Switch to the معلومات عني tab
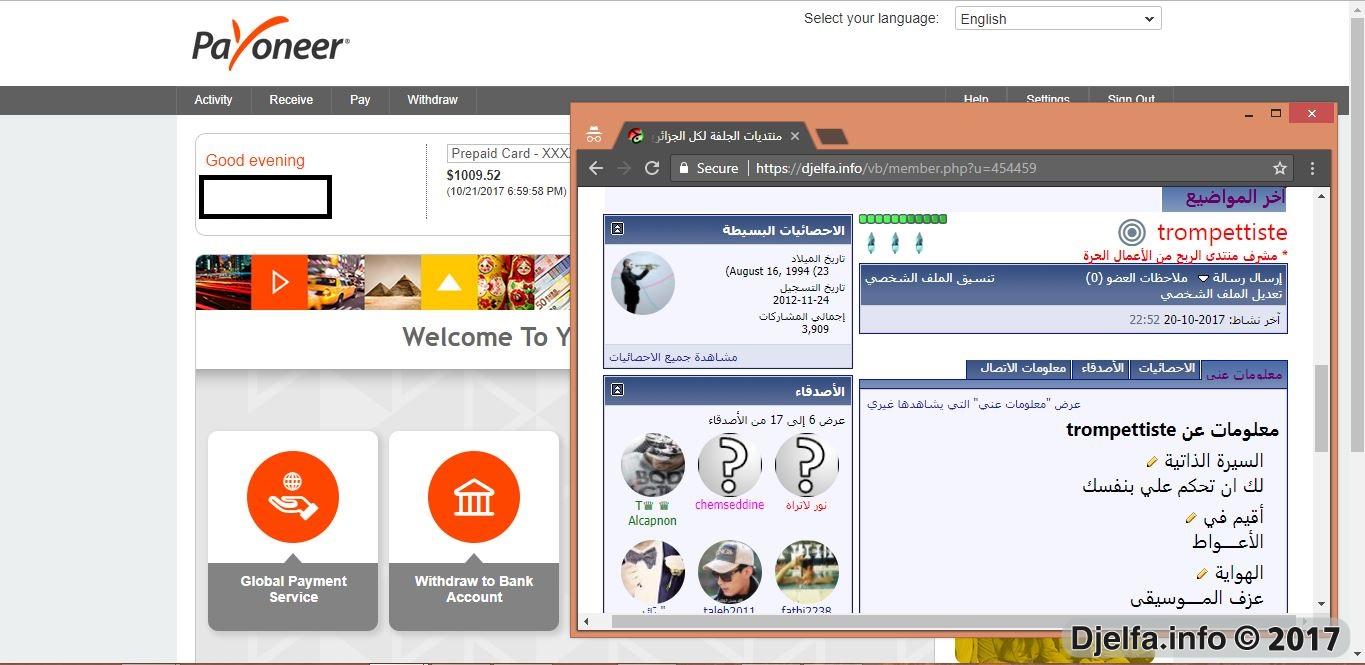Image resolution: width=1365 pixels, height=665 pixels. (x=1244, y=373)
